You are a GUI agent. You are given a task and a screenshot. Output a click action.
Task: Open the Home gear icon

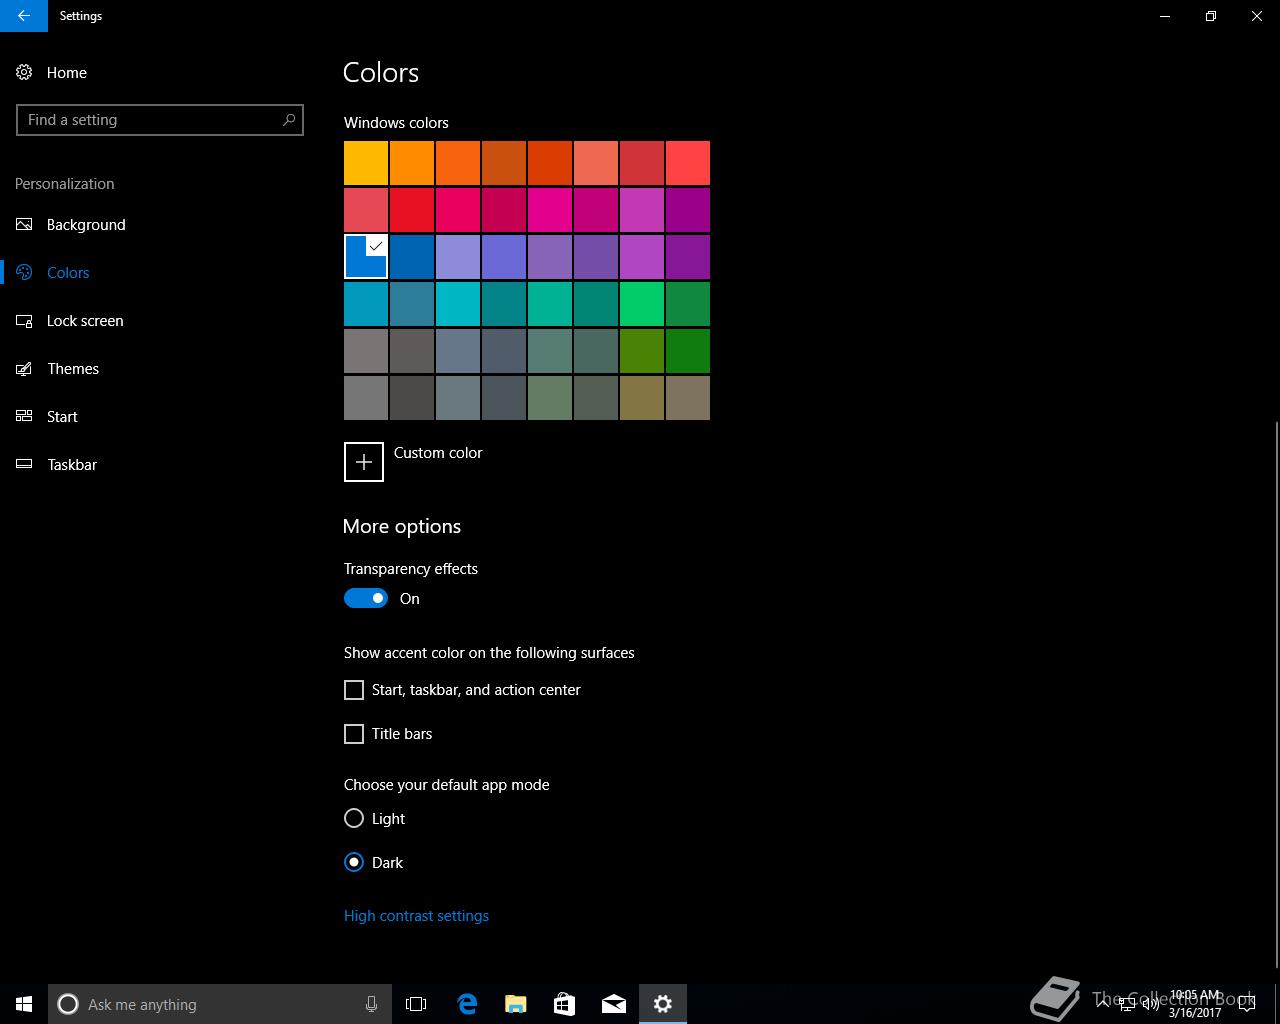(x=24, y=72)
